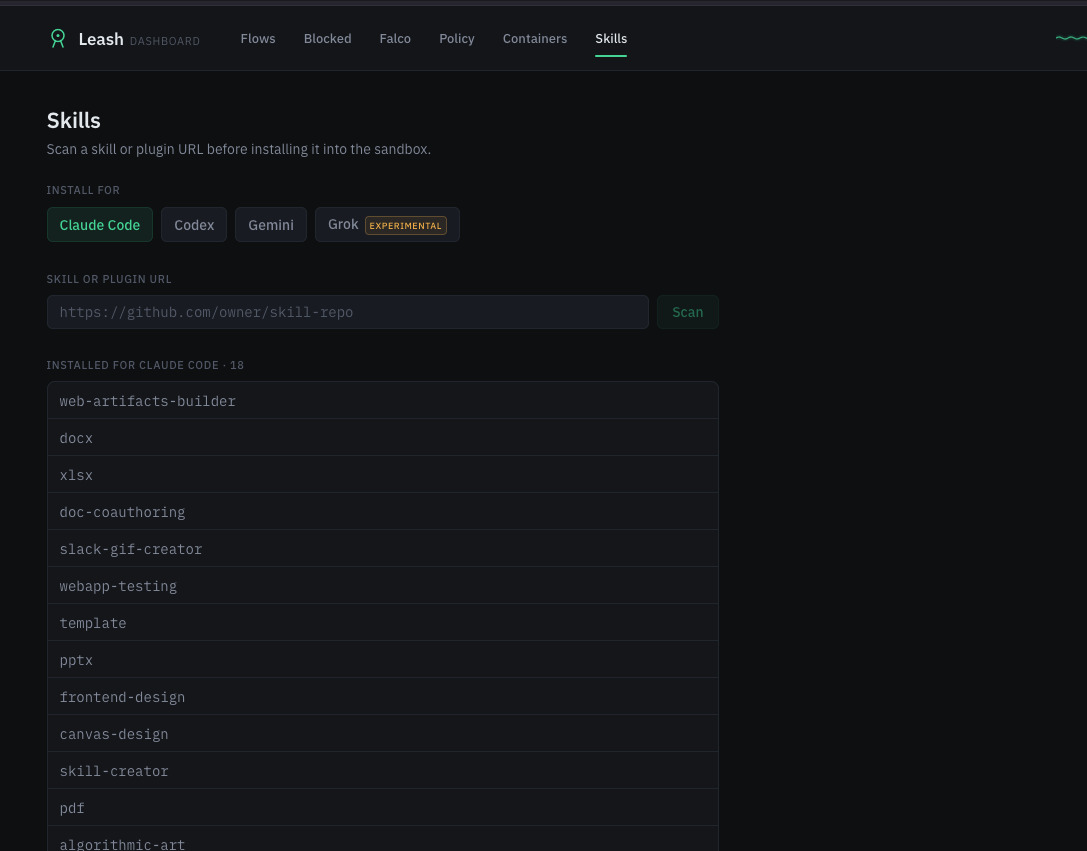
Task: Select the template skill row
Action: (x=383, y=622)
